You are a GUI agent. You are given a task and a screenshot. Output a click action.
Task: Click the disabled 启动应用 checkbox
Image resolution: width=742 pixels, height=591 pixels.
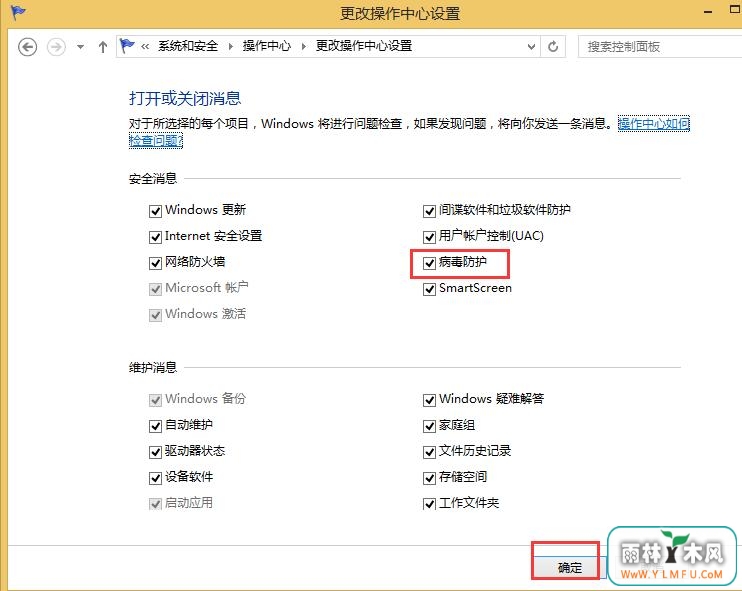(155, 504)
